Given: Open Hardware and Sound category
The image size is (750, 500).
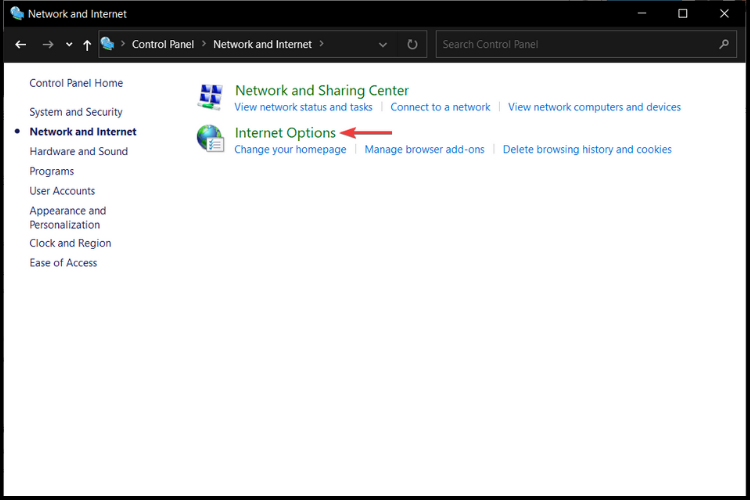Looking at the screenshot, I should [x=78, y=151].
